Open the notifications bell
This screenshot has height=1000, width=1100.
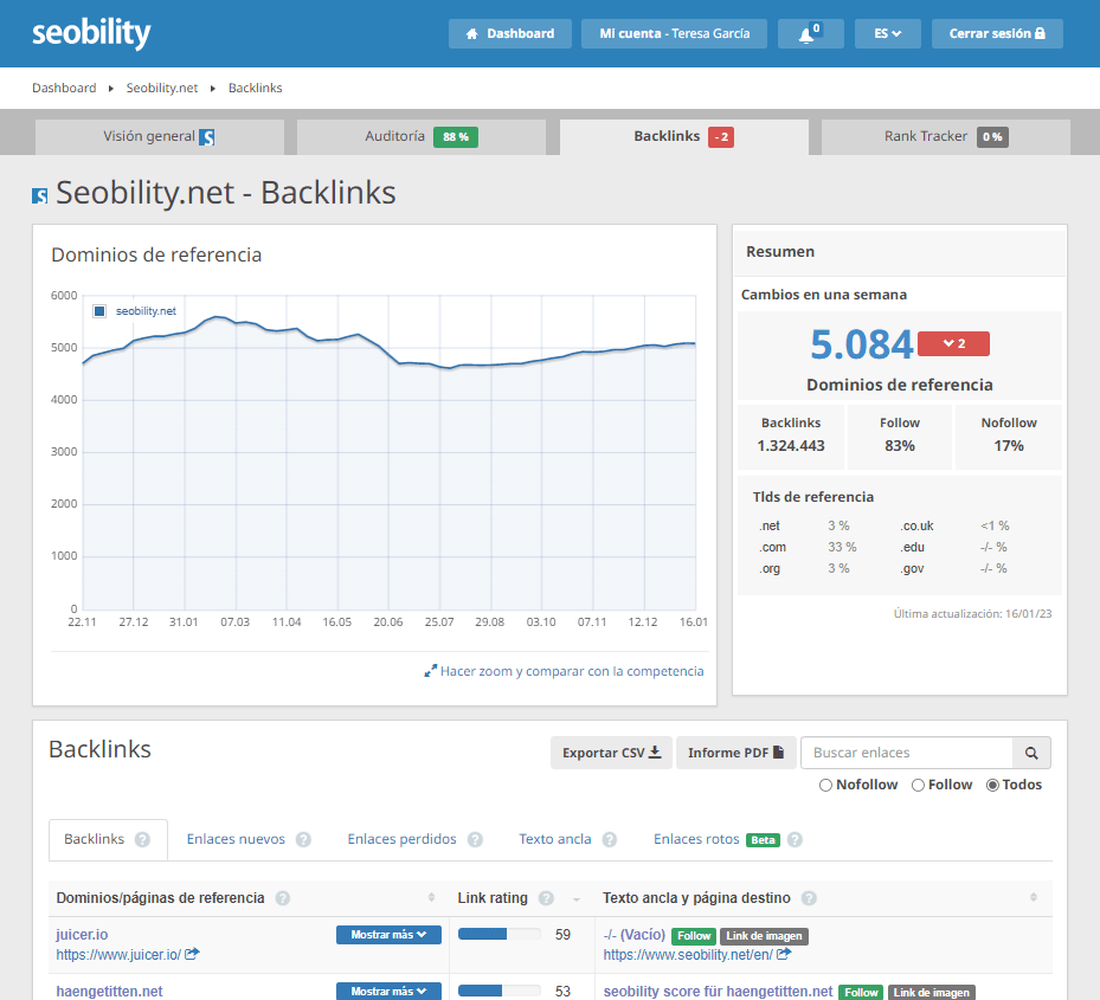point(810,34)
